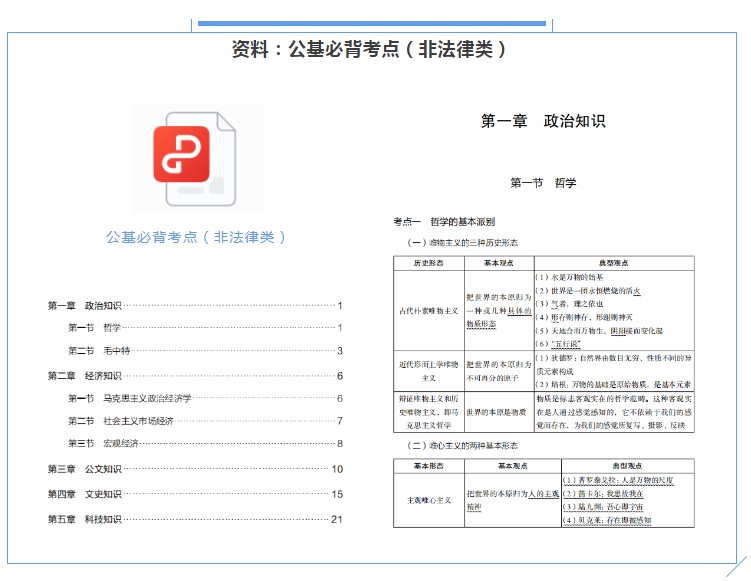Screen dimensions: 751x581
Task: Select subheading （一）唯物主义的三种历史形态
Action: 463,243
